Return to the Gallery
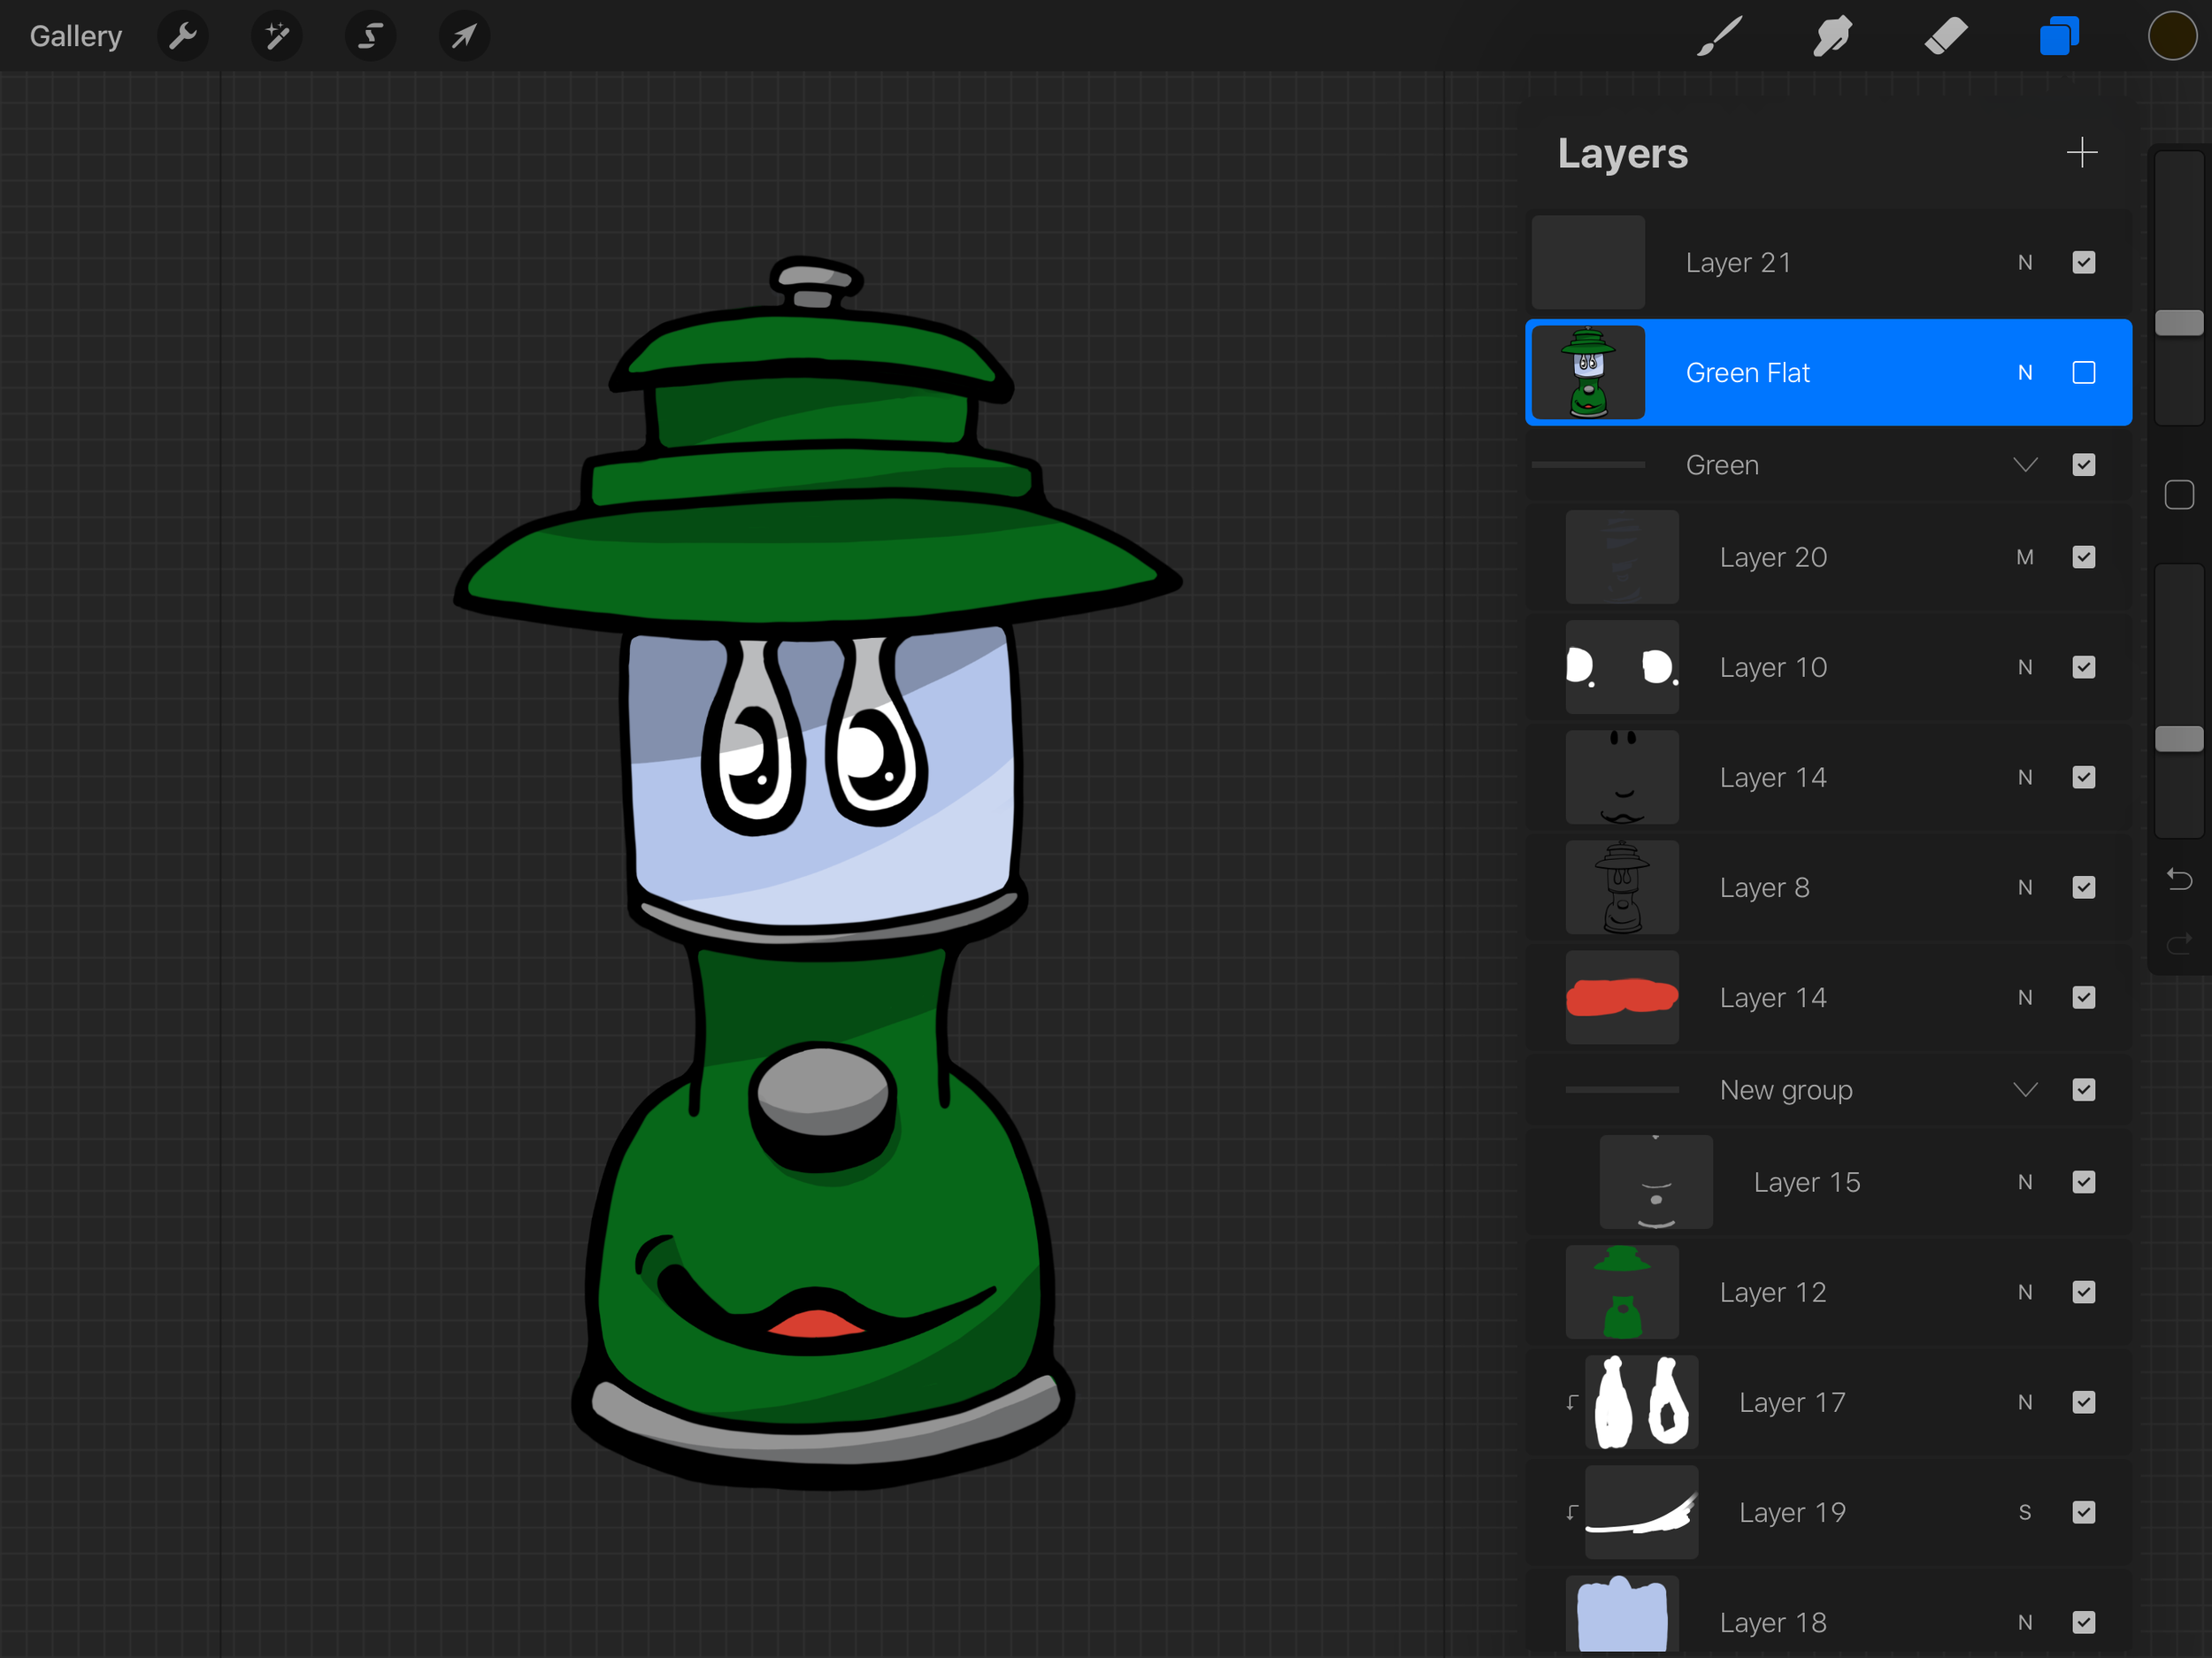The width and height of the screenshot is (2212, 1658). point(76,37)
